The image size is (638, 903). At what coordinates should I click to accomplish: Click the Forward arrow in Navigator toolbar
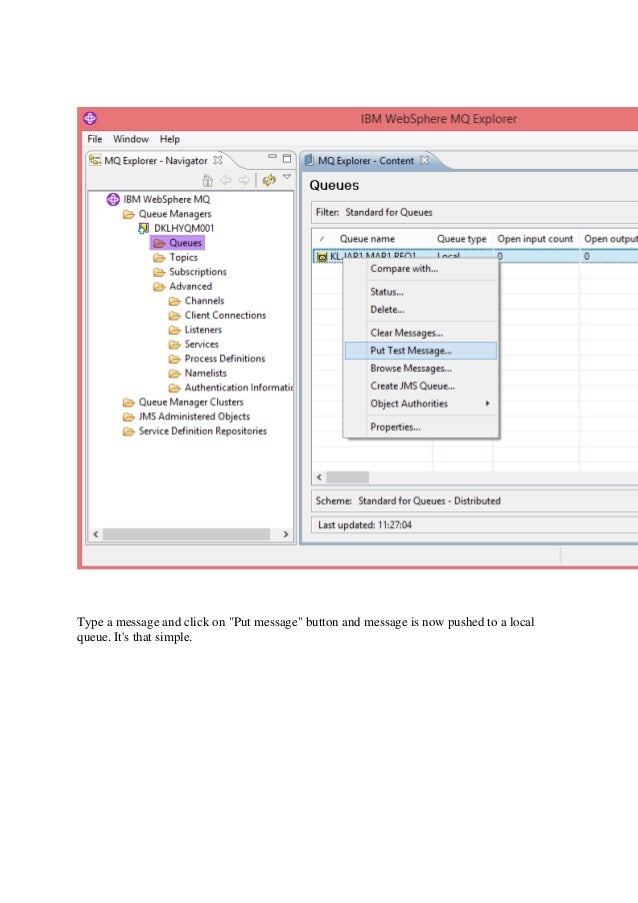tap(244, 180)
